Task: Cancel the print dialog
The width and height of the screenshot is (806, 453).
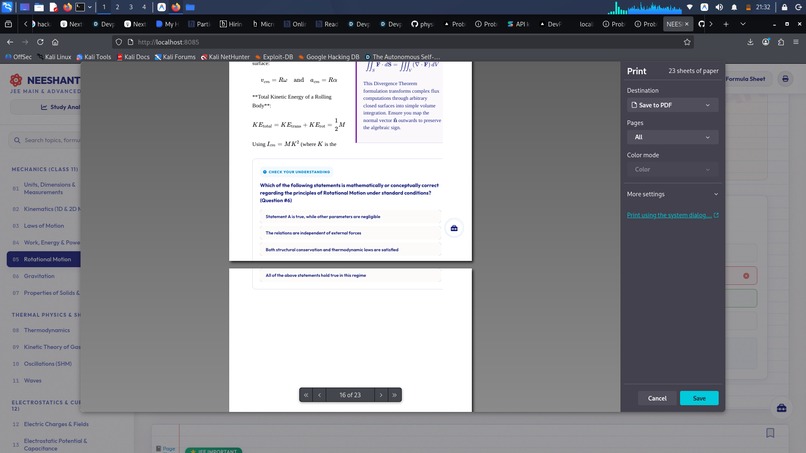Action: coord(657,398)
